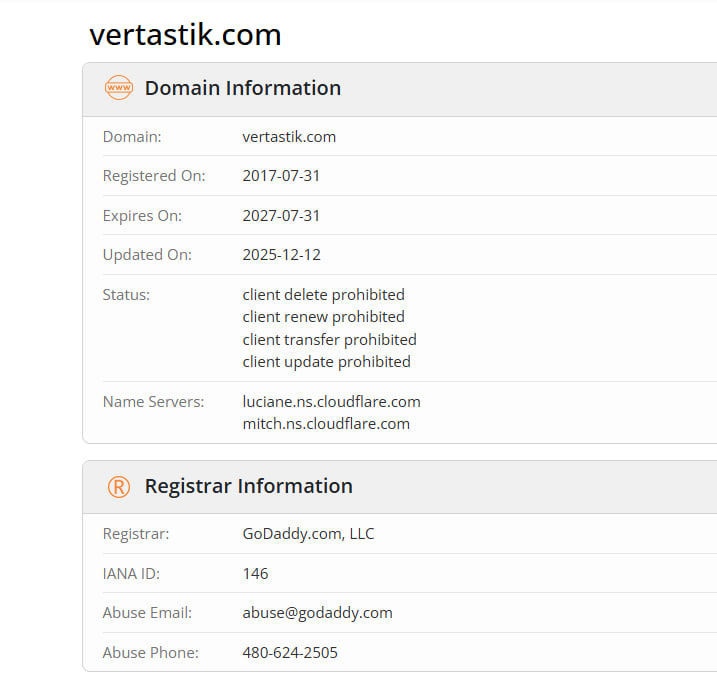The width and height of the screenshot is (717, 684).
Task: Click the Name Servers: label
Action: 154,401
